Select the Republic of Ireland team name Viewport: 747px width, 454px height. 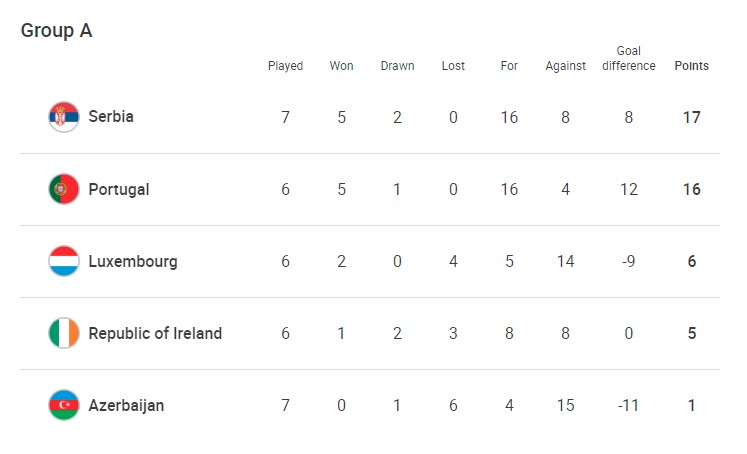(155, 333)
